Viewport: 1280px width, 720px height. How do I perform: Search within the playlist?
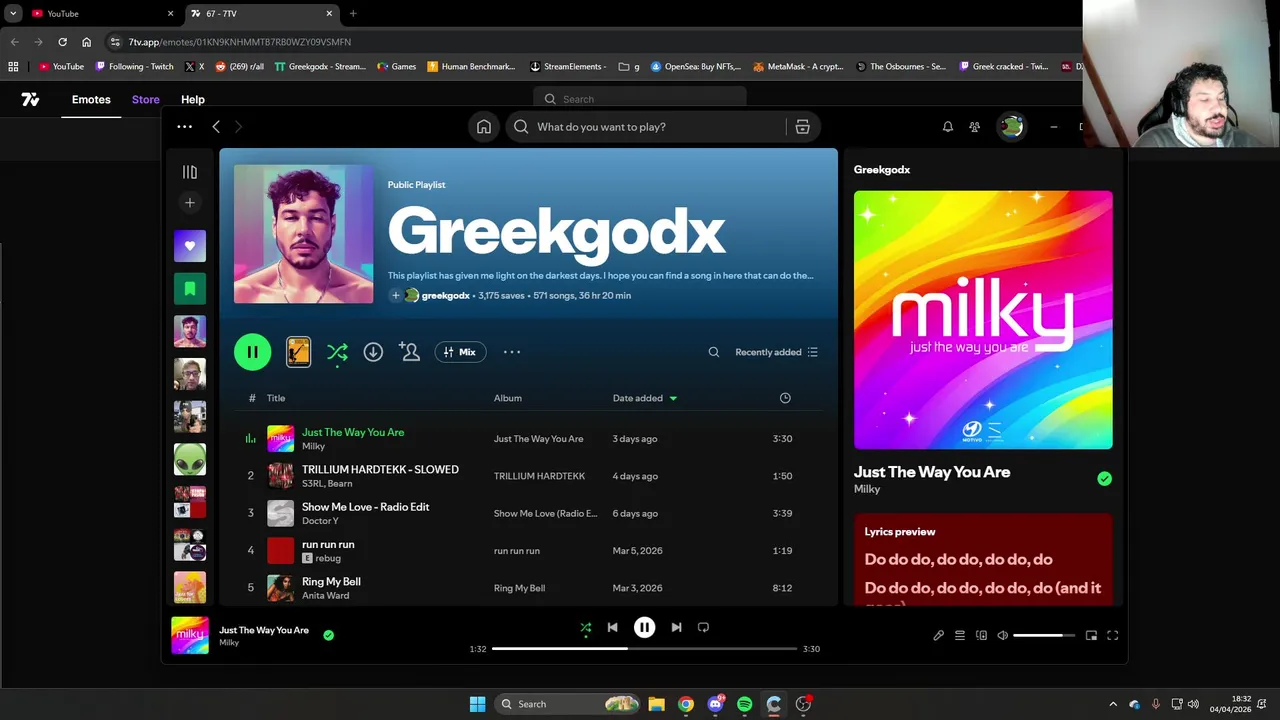714,352
